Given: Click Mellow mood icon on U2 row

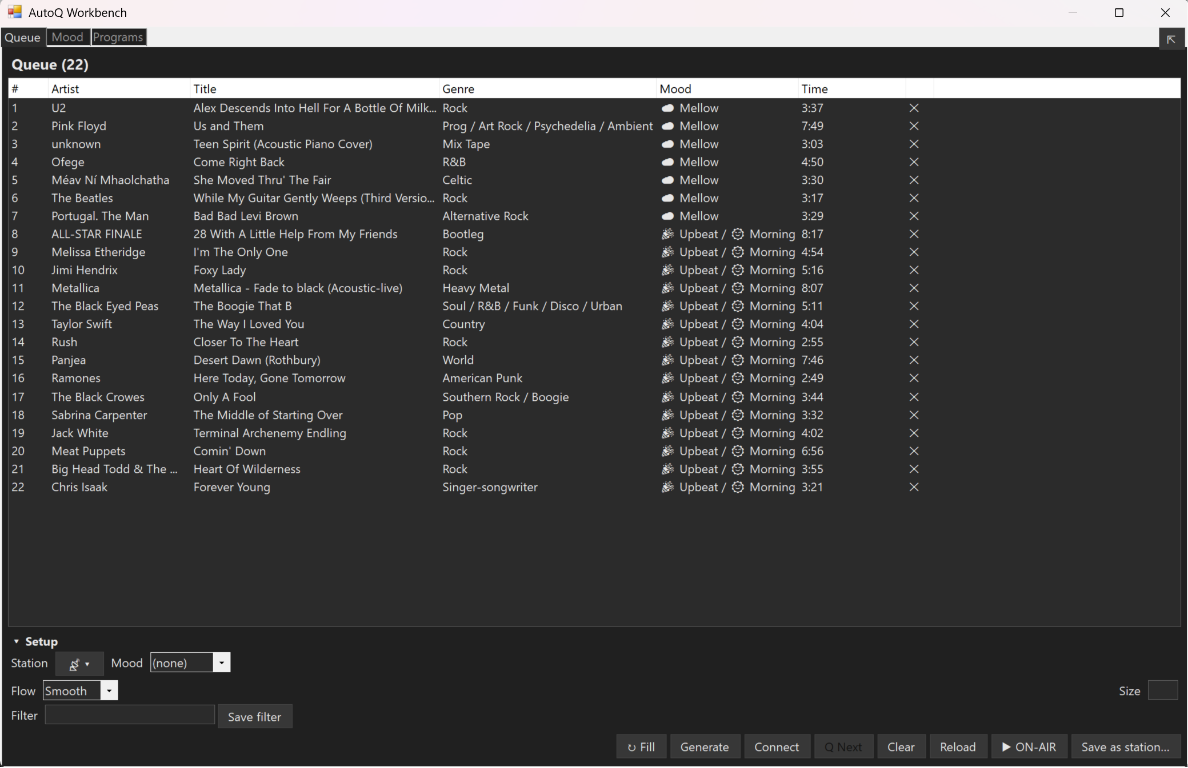Looking at the screenshot, I should (x=667, y=108).
